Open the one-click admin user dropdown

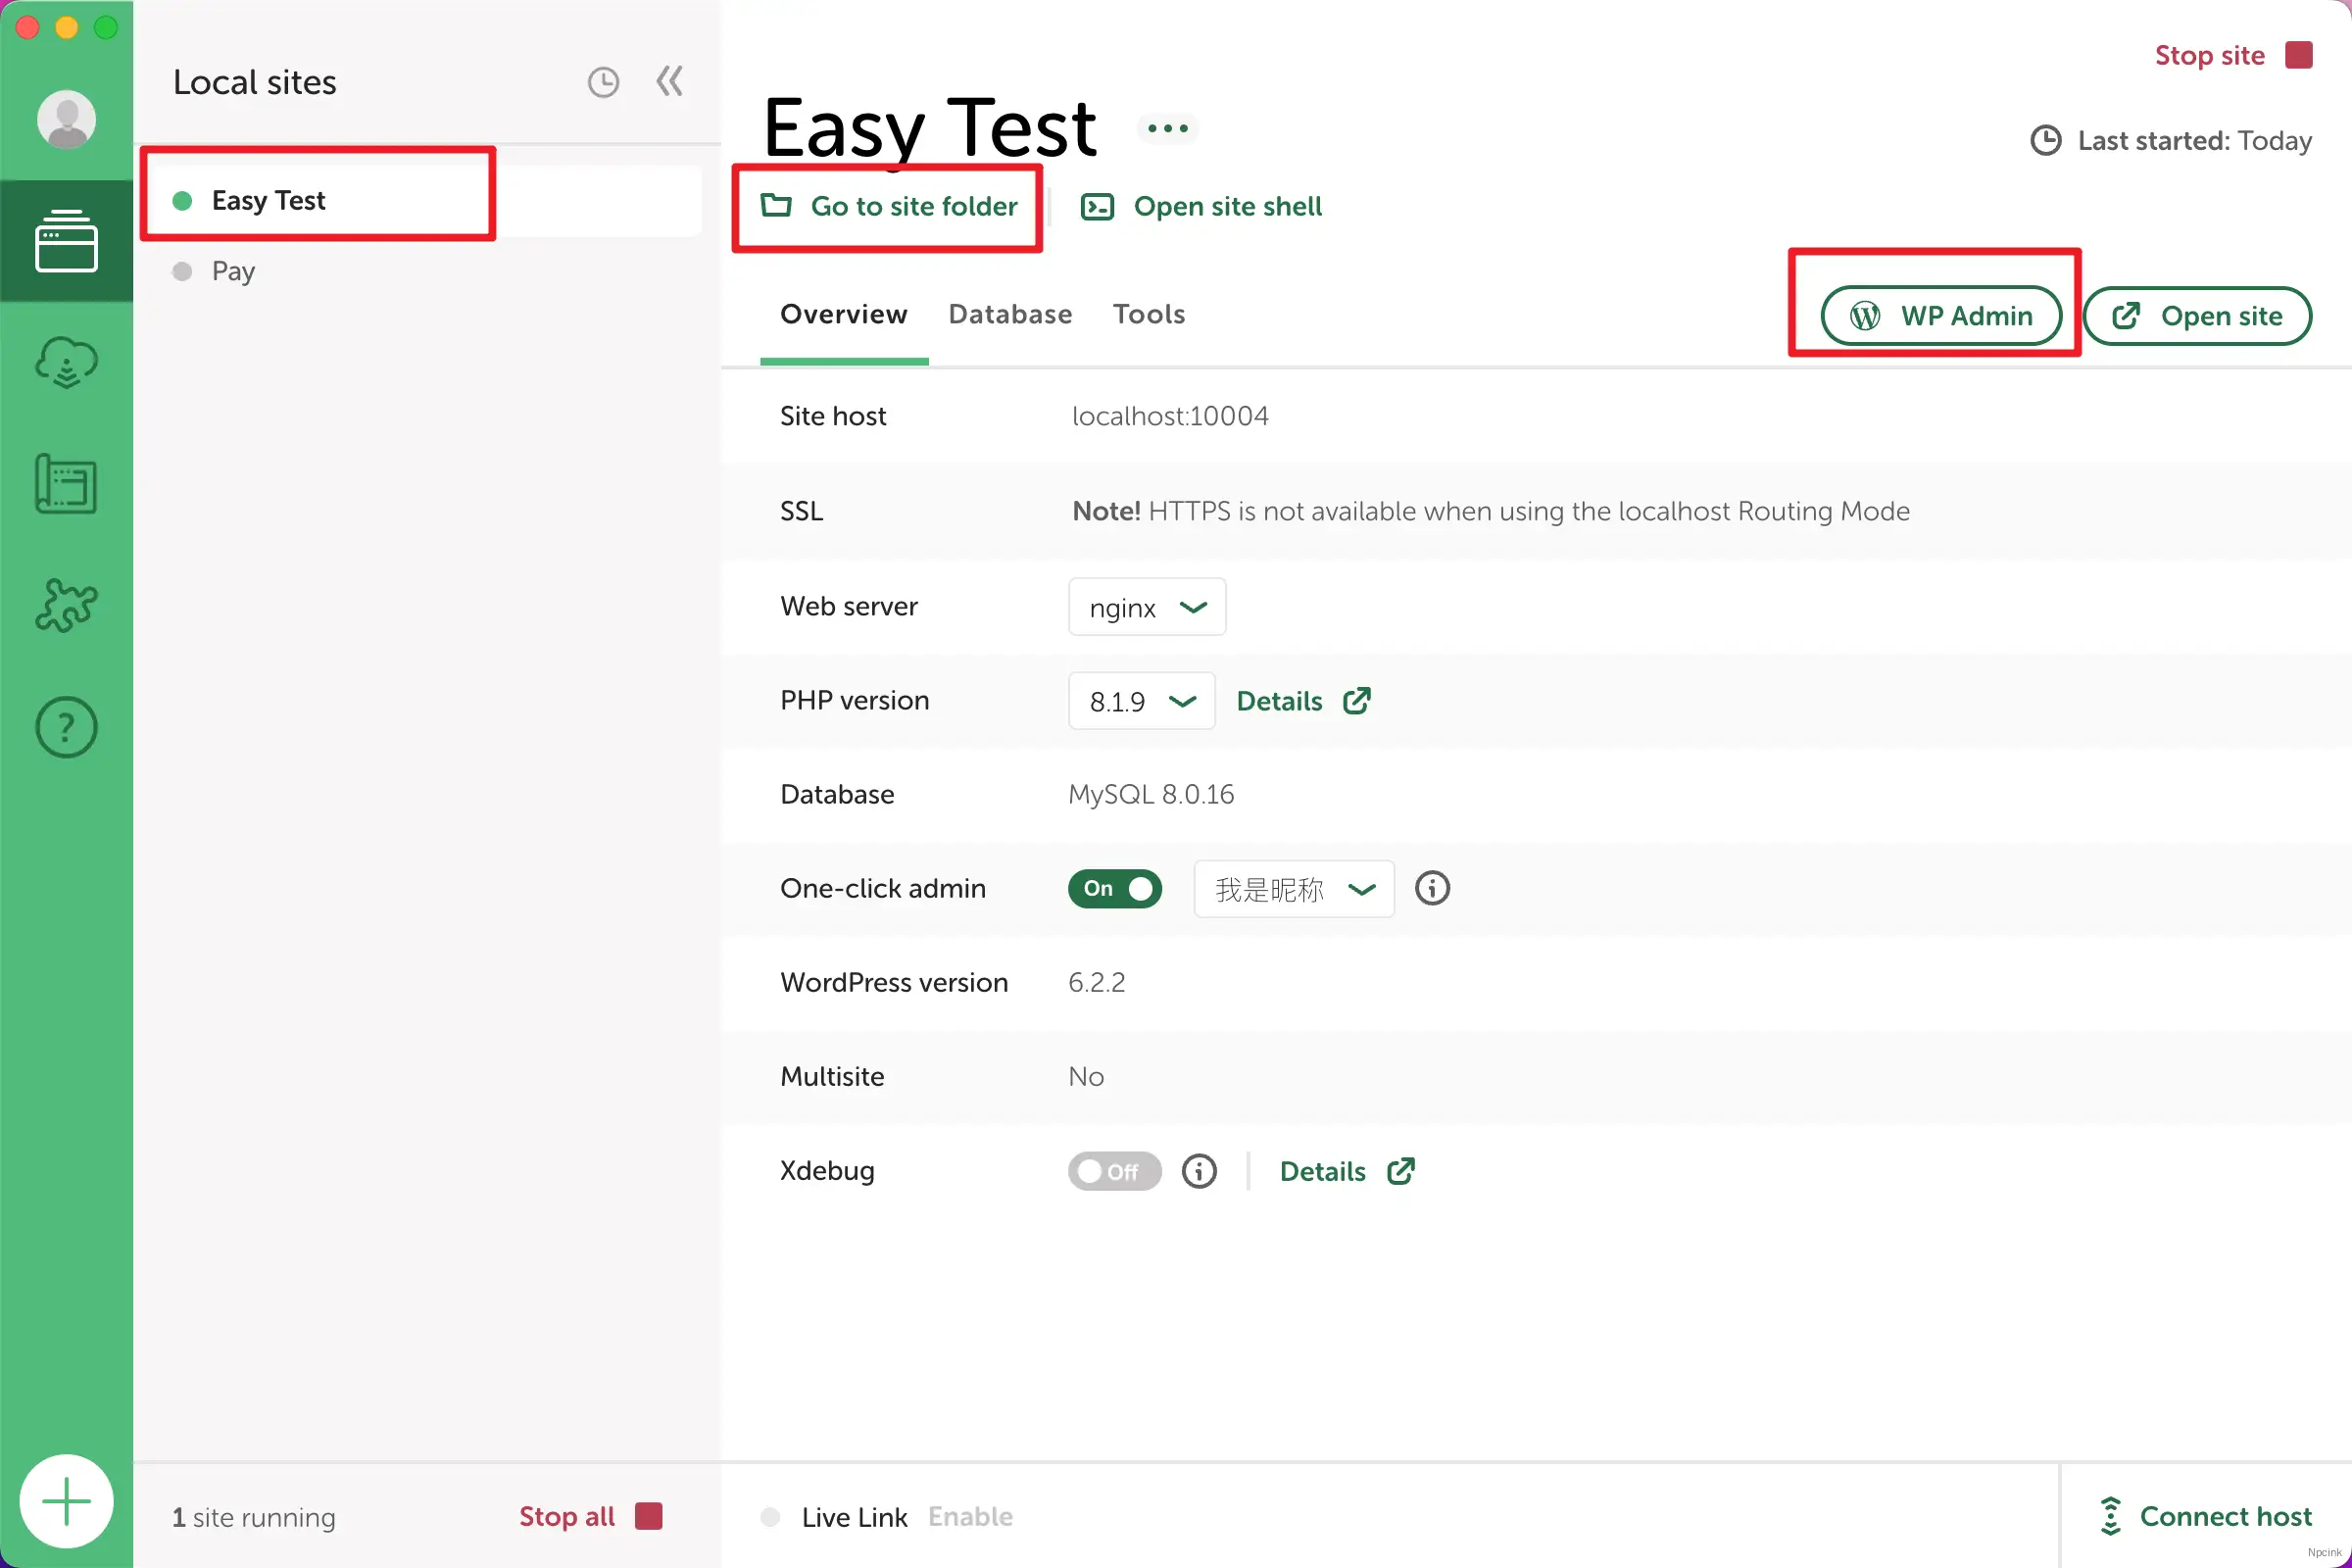tap(1293, 889)
